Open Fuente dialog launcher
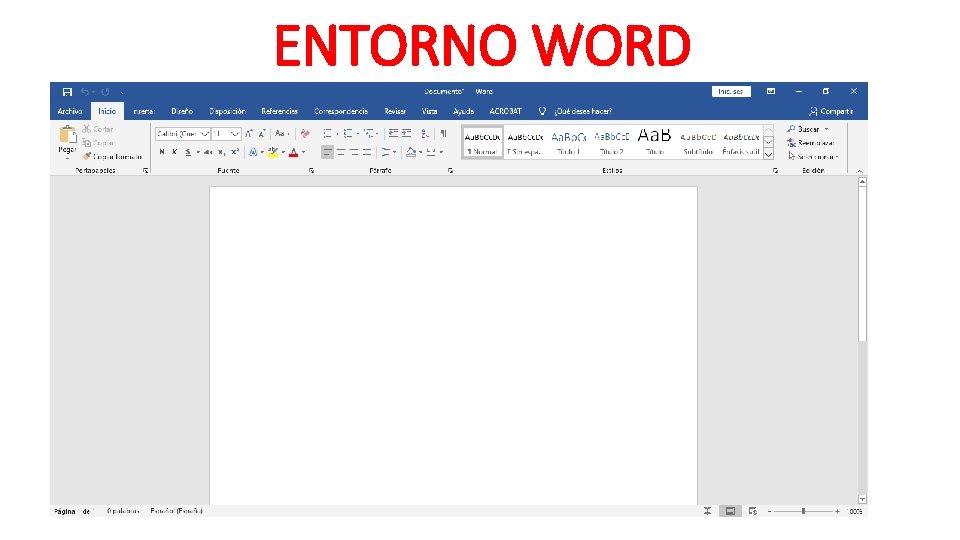 click(312, 171)
